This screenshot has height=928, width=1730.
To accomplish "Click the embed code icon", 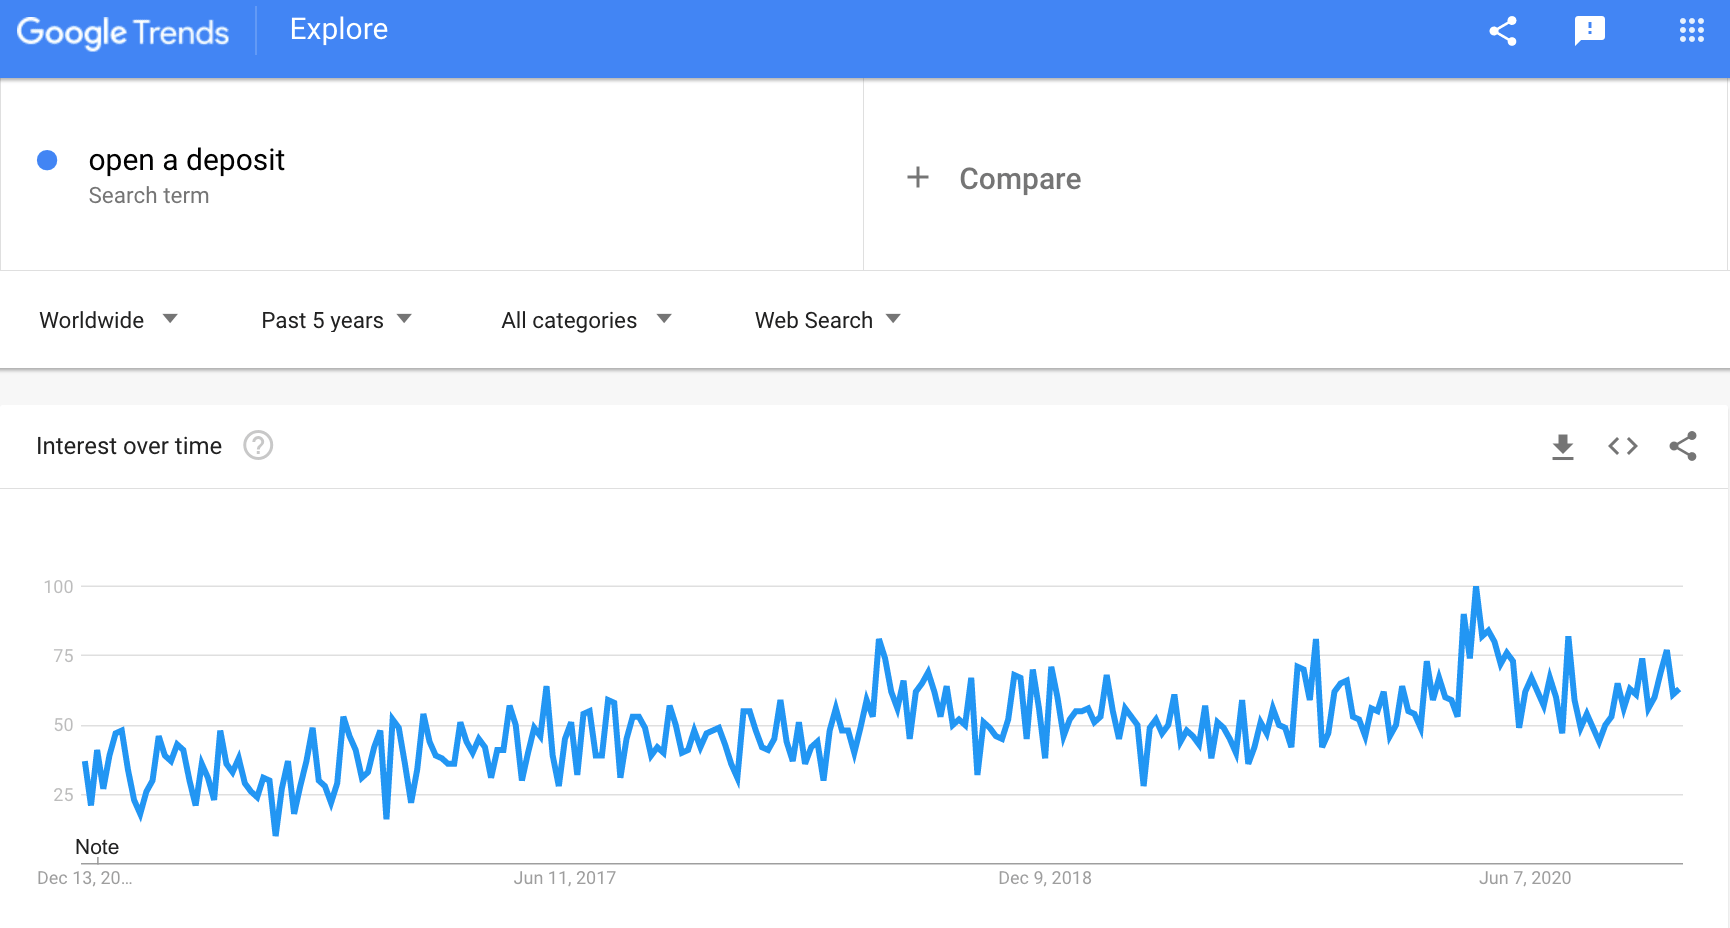I will pos(1622,446).
